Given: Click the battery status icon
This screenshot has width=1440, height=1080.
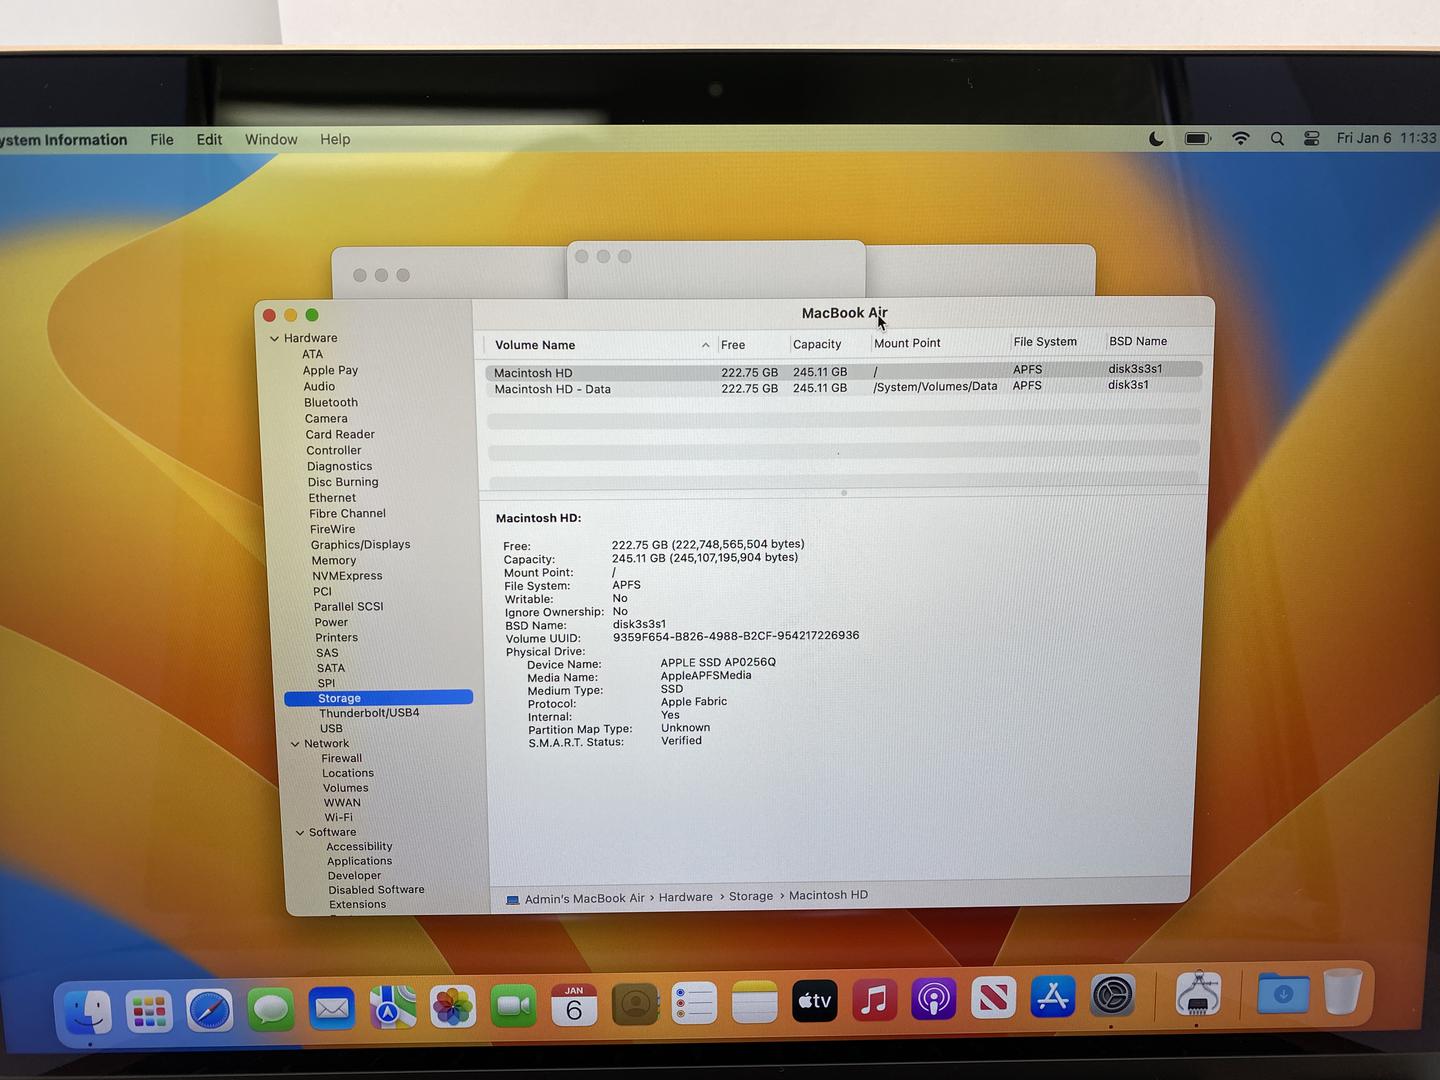Looking at the screenshot, I should point(1198,139).
